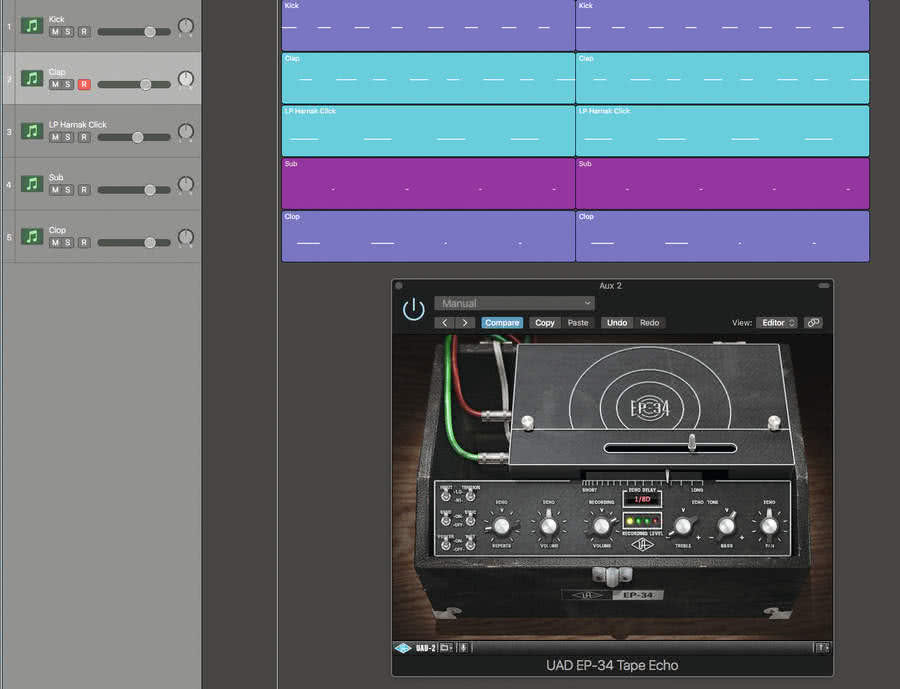Record-enable the Kick track
Image resolution: width=900 pixels, height=689 pixels.
(x=84, y=32)
